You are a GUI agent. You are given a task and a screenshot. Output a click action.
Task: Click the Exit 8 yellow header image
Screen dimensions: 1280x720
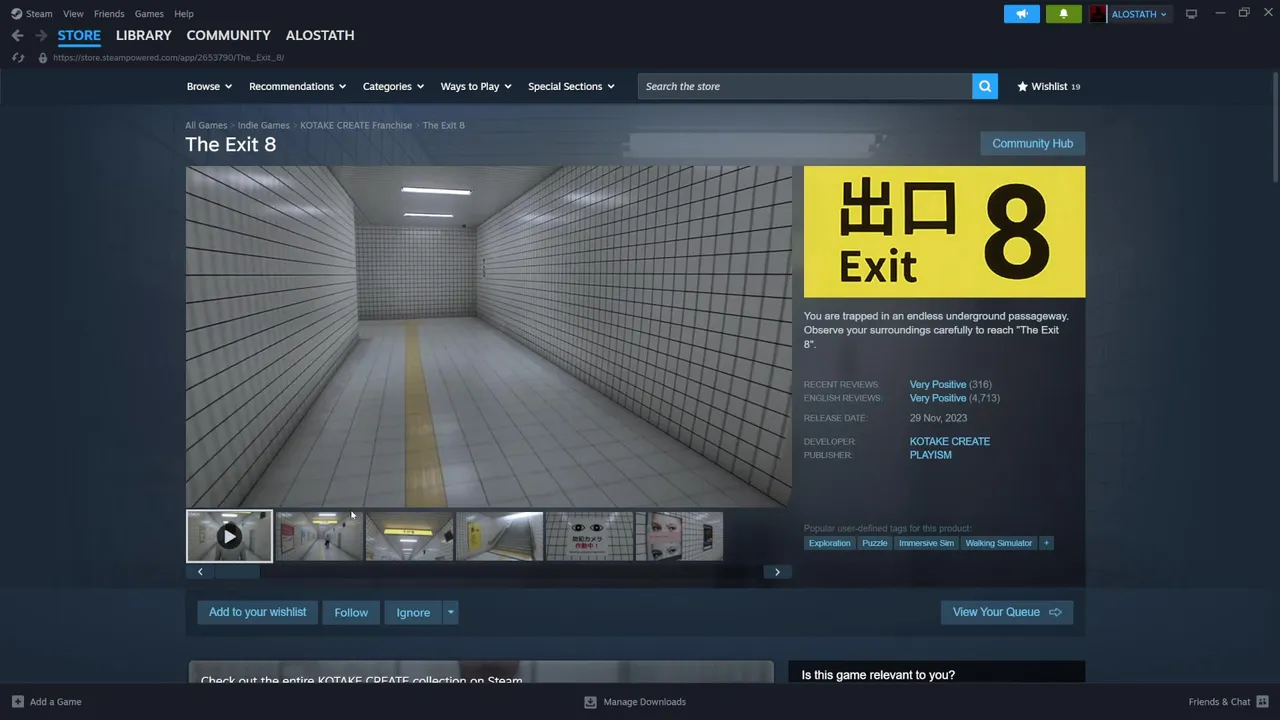[944, 232]
